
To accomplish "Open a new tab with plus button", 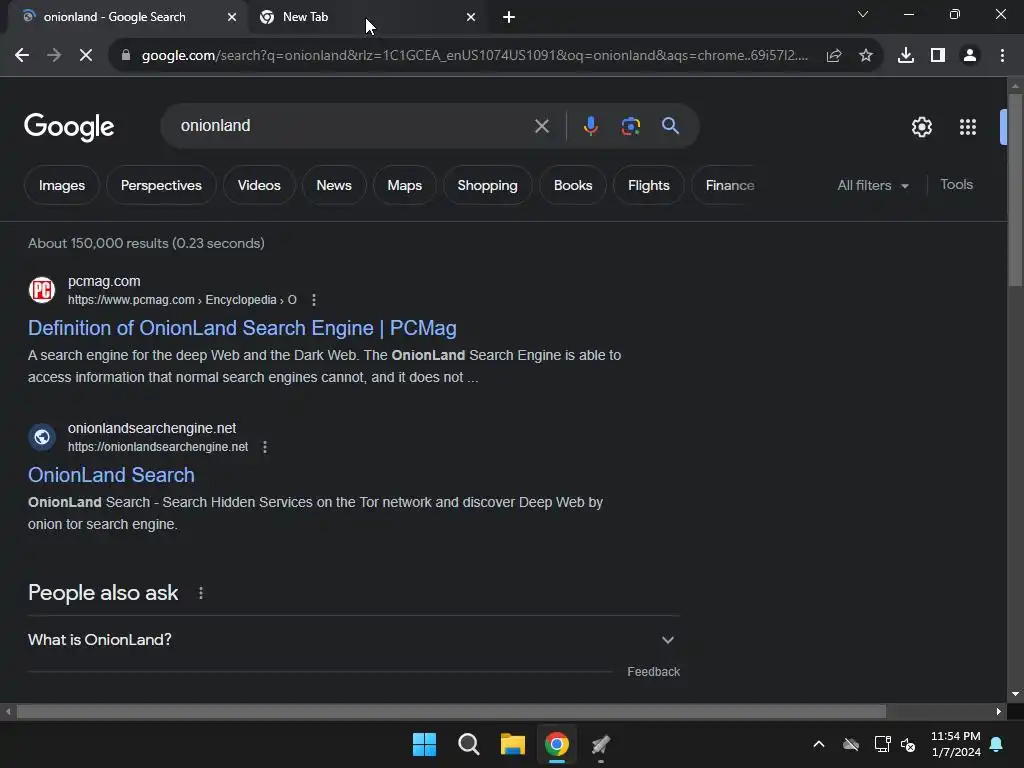I will coord(509,17).
